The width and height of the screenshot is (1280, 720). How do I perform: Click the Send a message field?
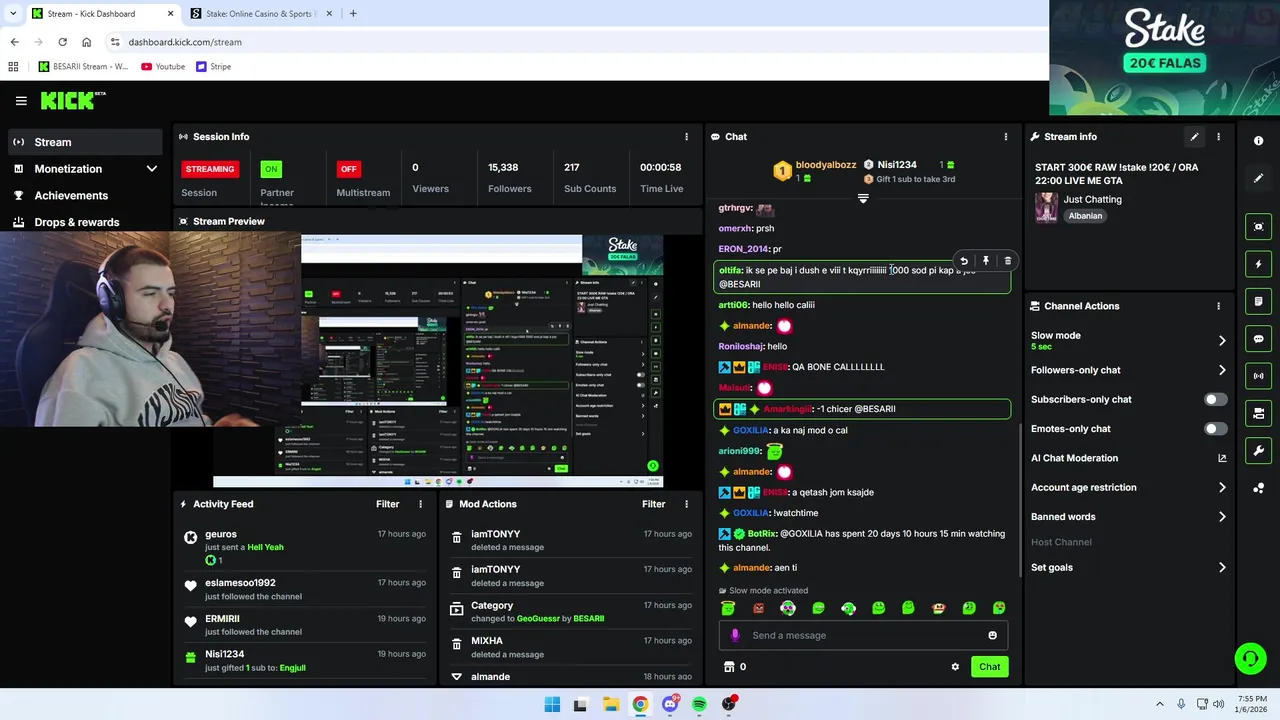865,635
